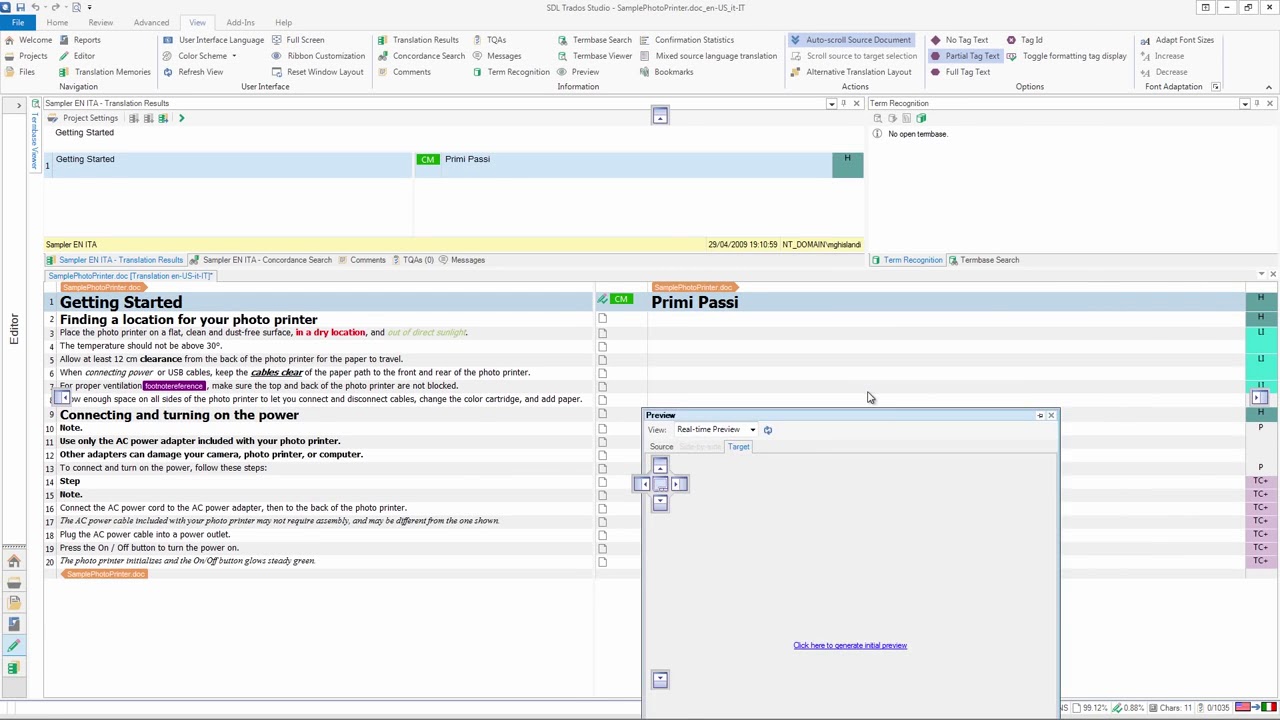Select Tag Id display option
1280x720 pixels.
[x=1024, y=40]
